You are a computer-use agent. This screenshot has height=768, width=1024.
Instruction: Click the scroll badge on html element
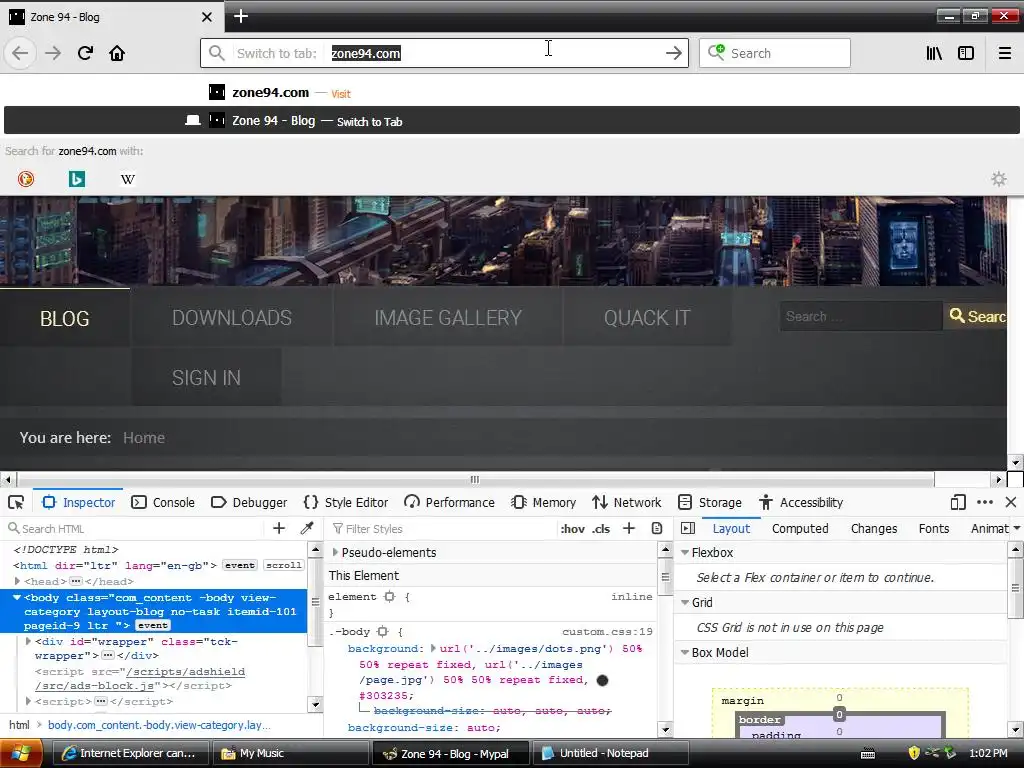click(x=283, y=566)
